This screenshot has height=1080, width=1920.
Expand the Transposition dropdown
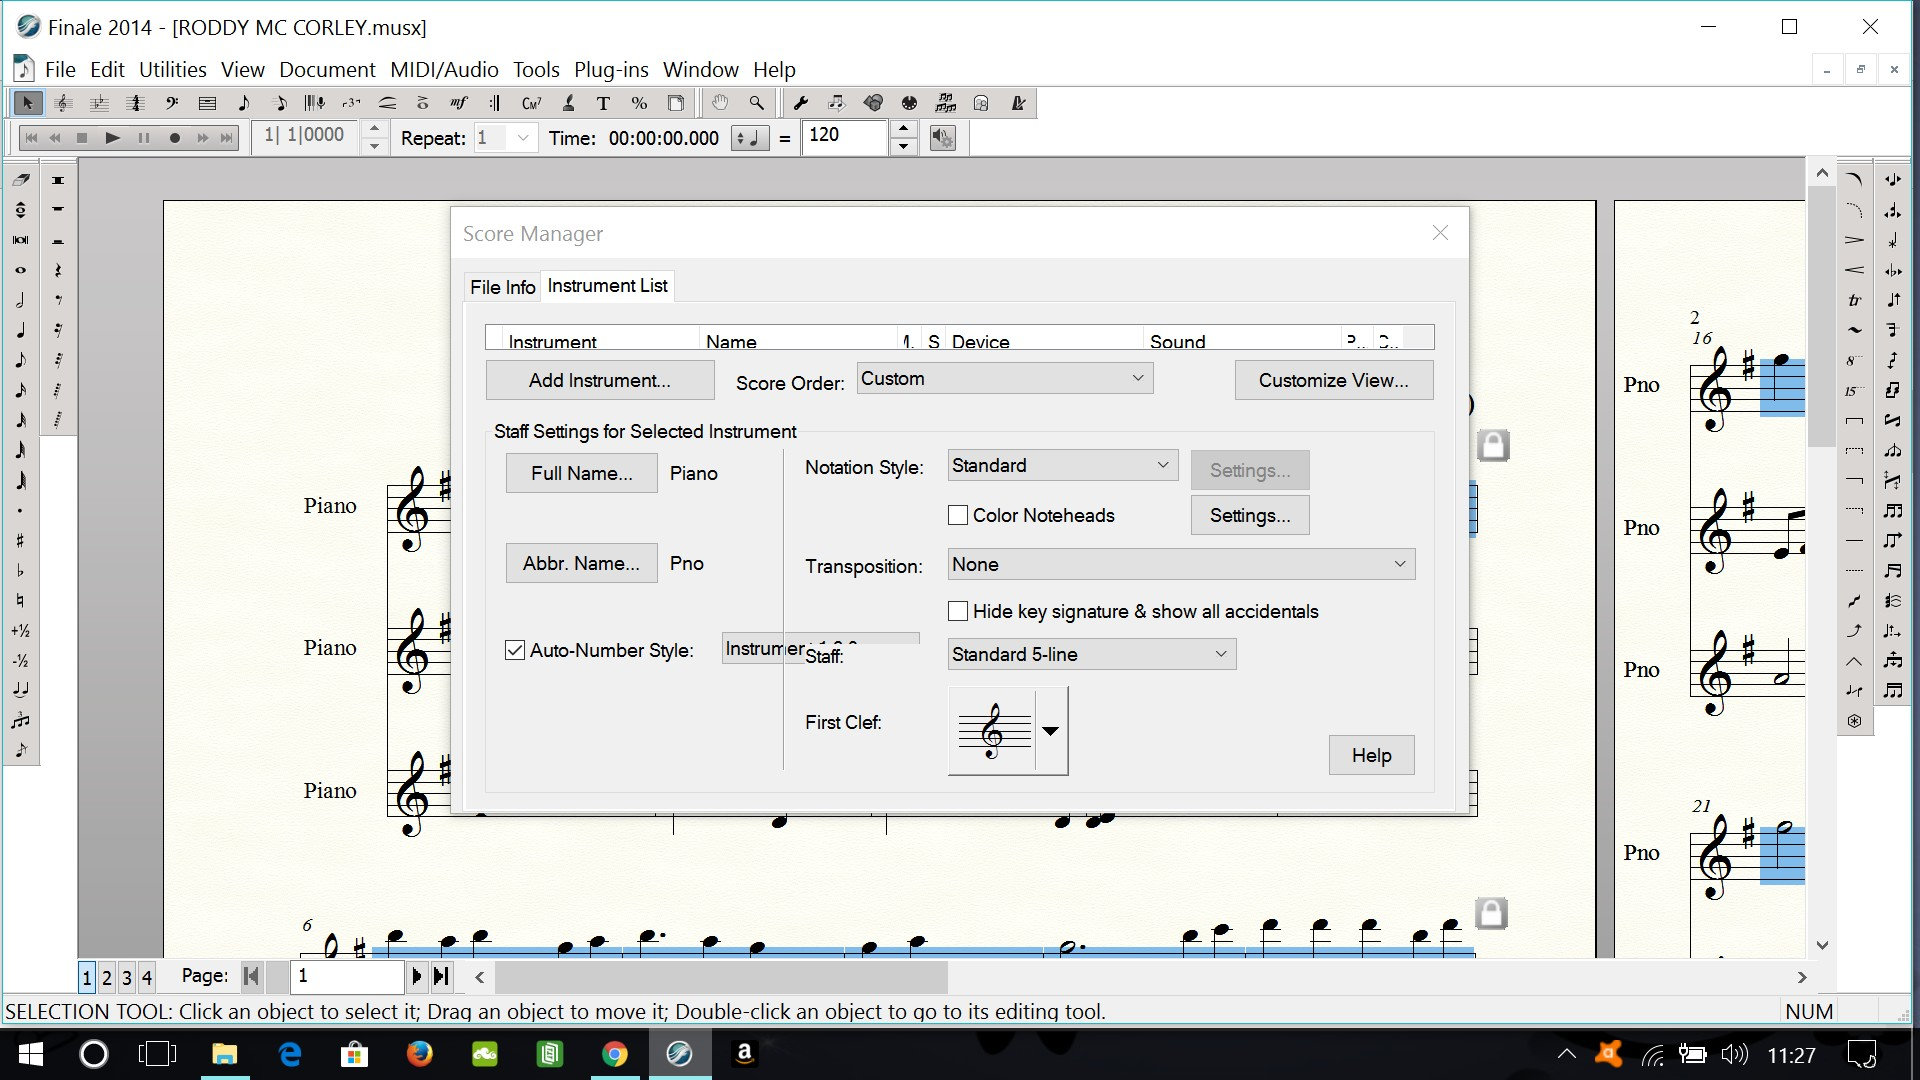(1181, 564)
